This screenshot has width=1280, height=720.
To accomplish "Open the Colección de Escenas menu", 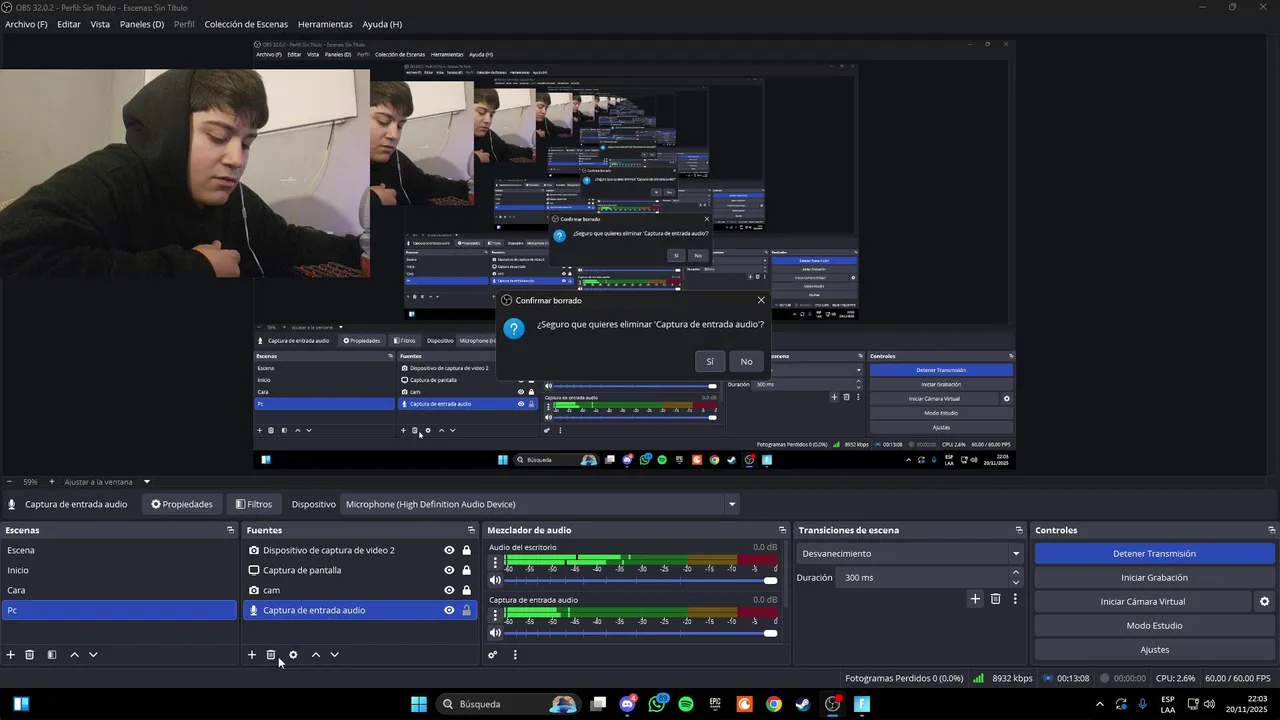I will [x=246, y=24].
